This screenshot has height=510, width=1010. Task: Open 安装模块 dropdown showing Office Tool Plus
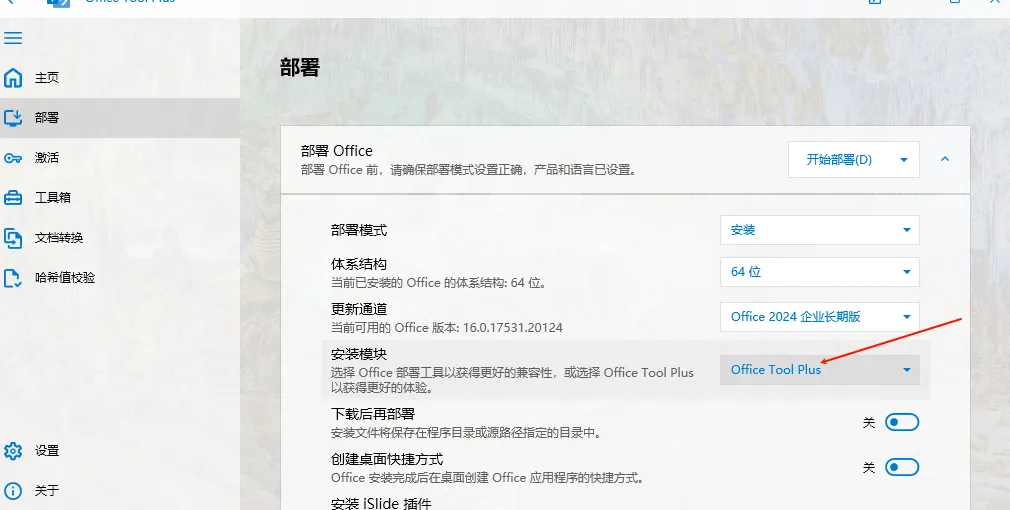click(x=819, y=370)
